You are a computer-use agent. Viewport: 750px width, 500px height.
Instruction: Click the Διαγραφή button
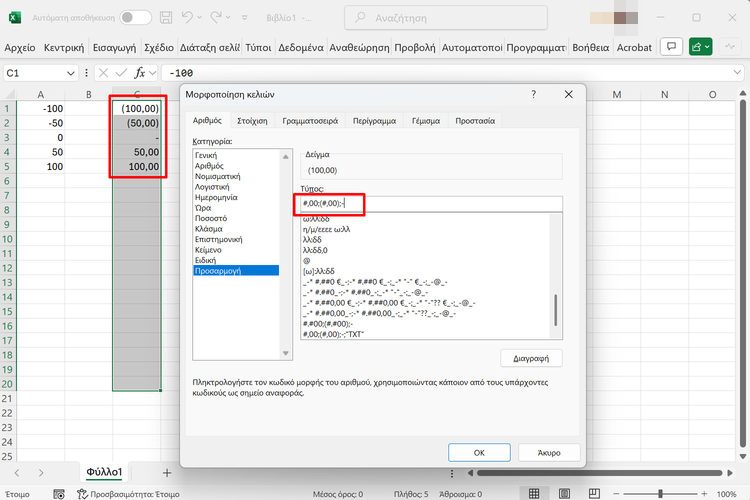coord(531,358)
